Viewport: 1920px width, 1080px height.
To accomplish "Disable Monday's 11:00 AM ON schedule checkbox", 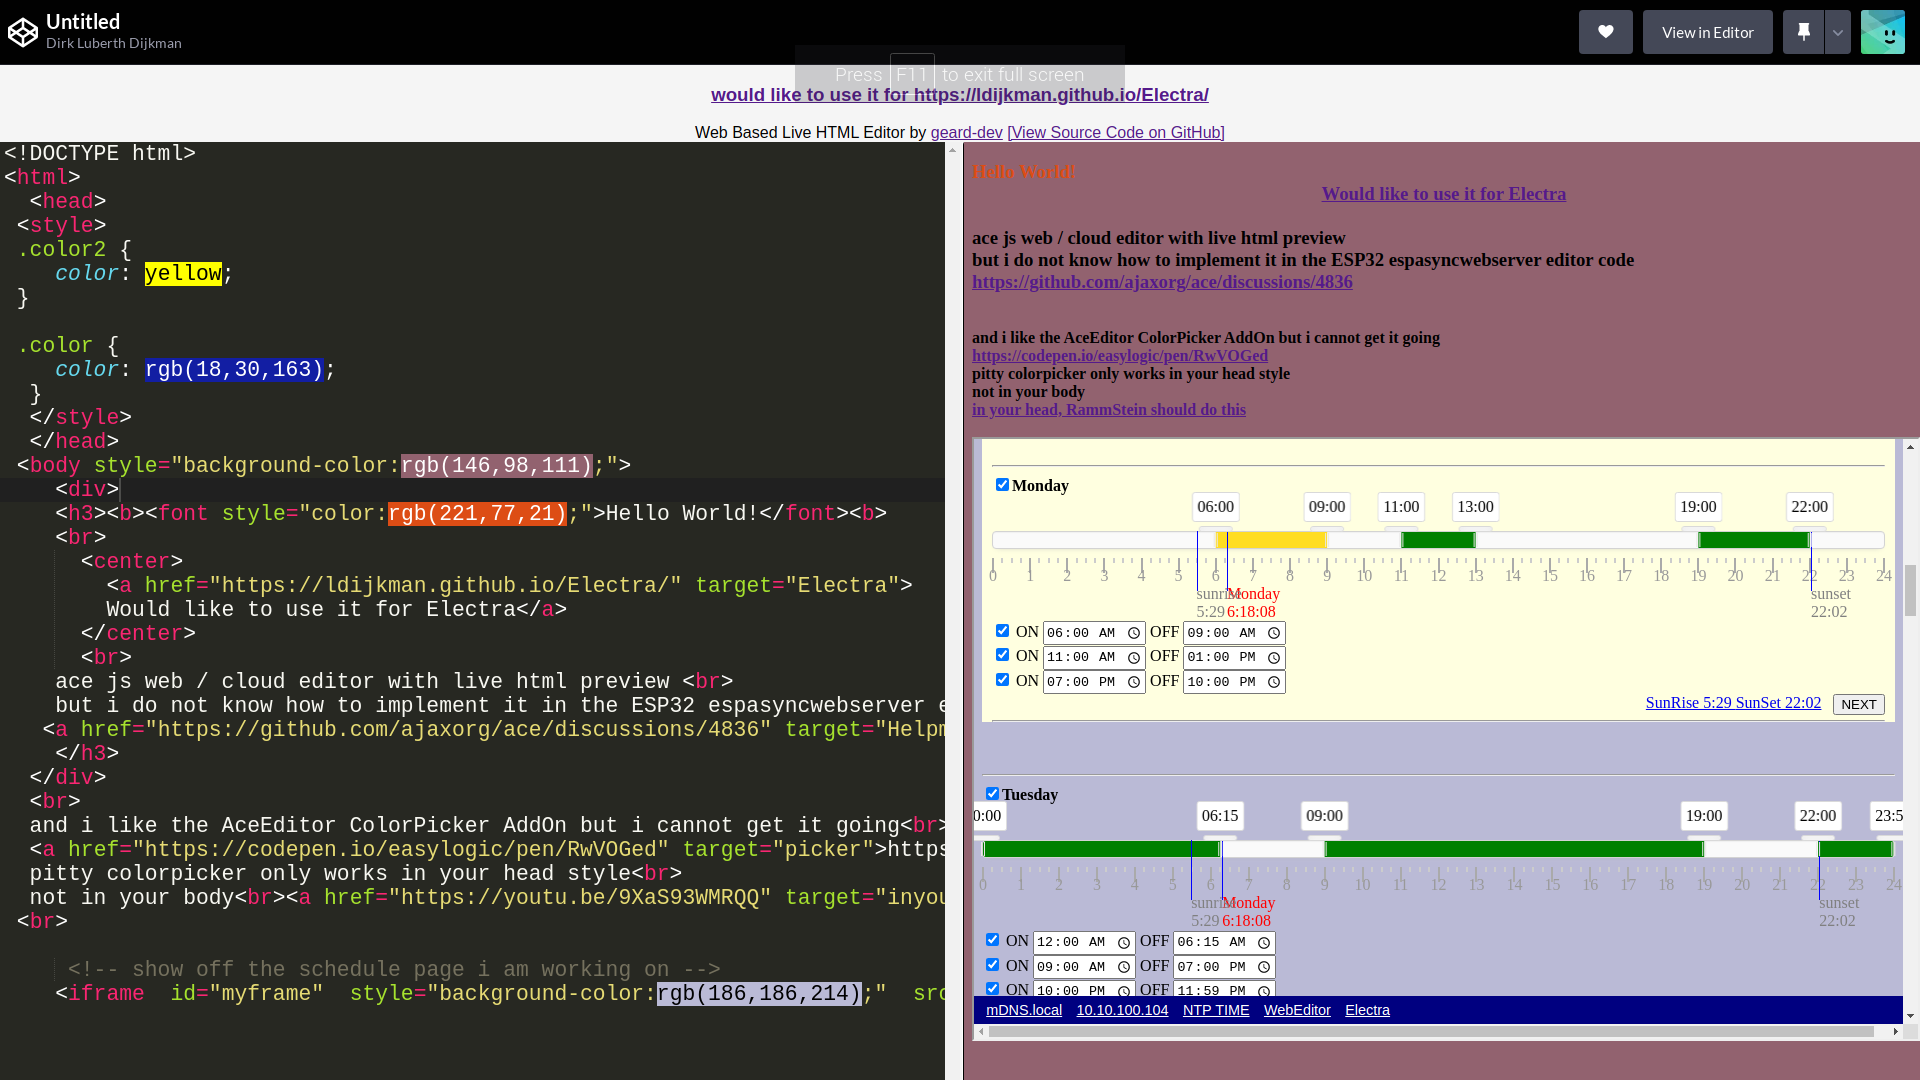I will coord(1002,655).
